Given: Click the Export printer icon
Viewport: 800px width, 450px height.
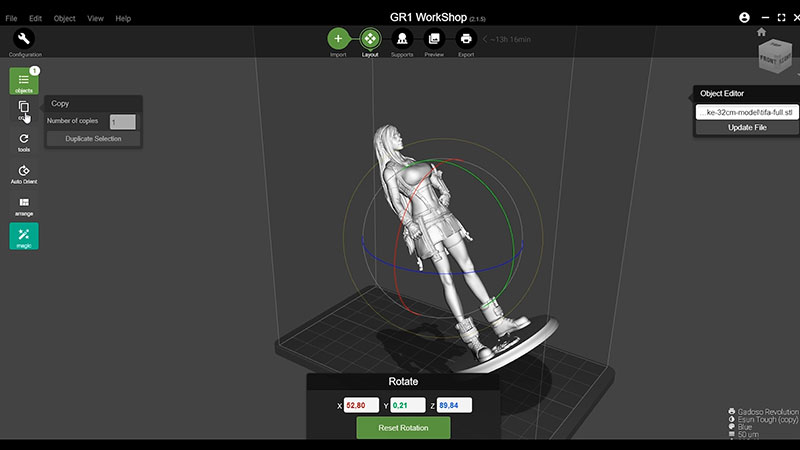Looking at the screenshot, I should (466, 38).
